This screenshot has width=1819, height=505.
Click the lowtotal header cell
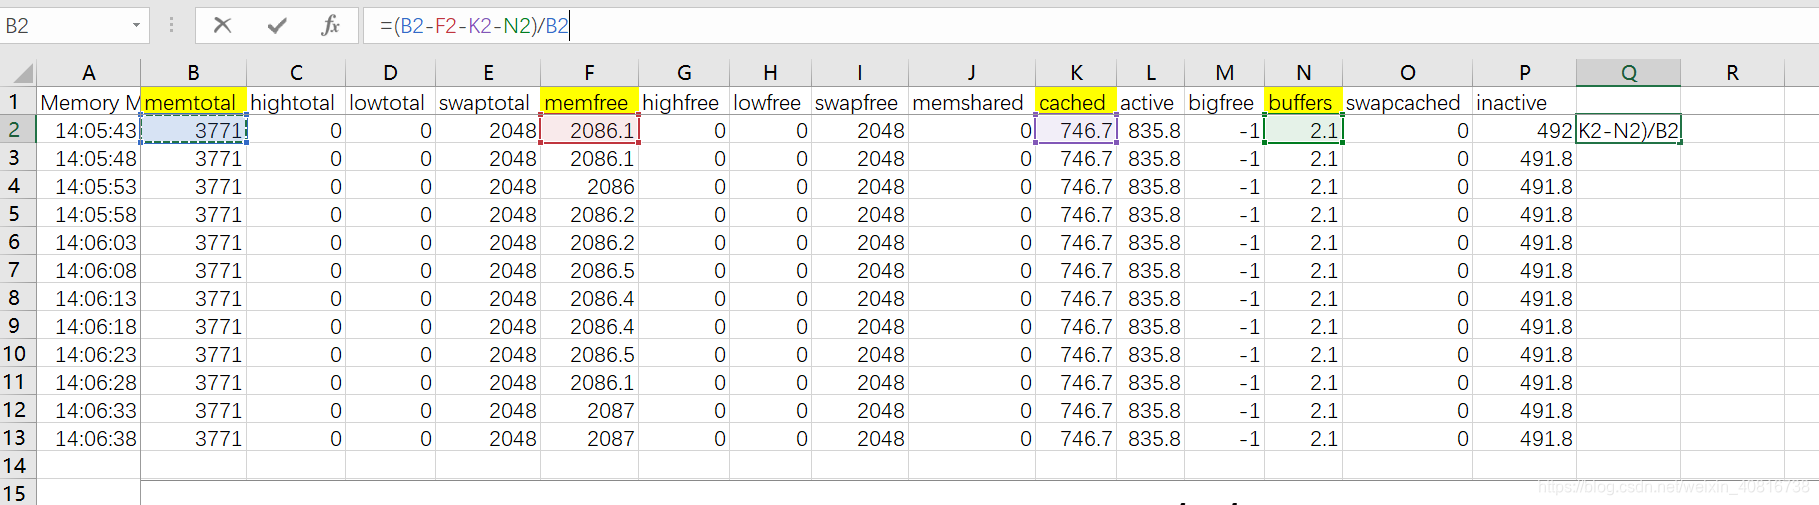pyautogui.click(x=390, y=102)
